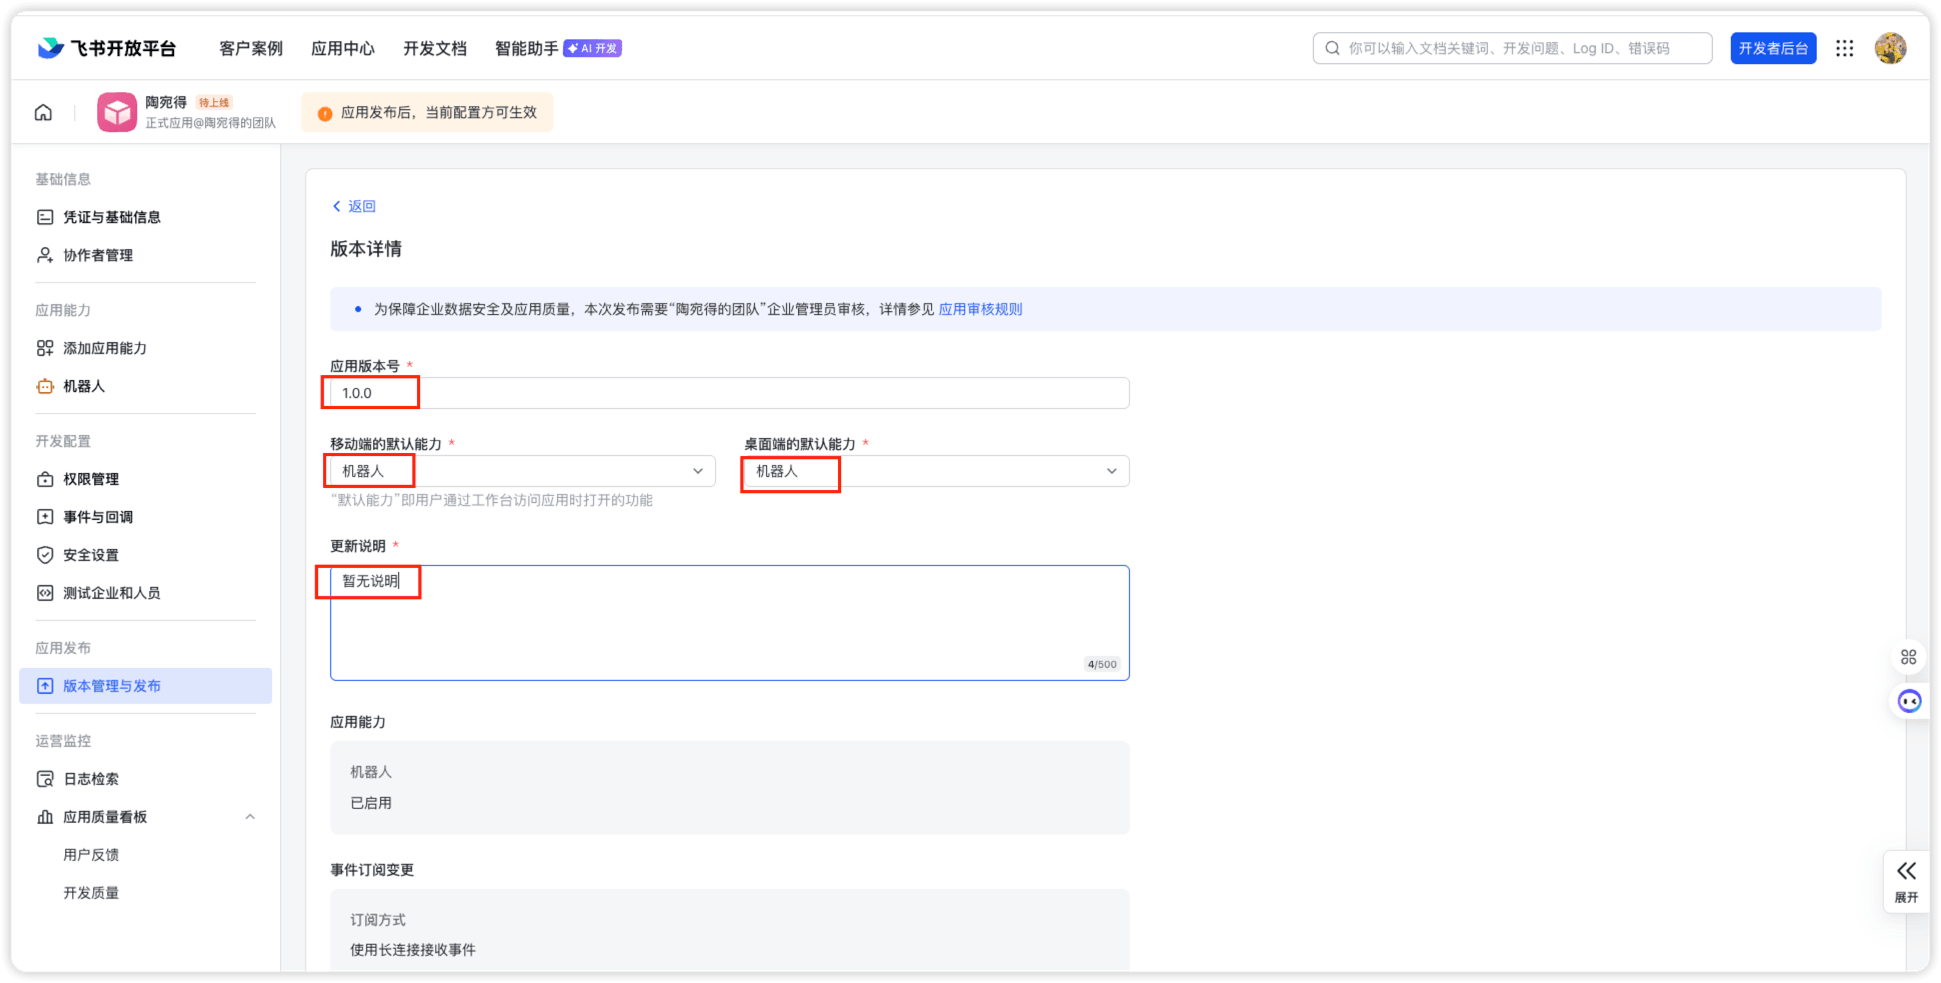Select 版本管理与发布 in the sidebar
This screenshot has height=983, width=1941.
pyautogui.click(x=145, y=686)
